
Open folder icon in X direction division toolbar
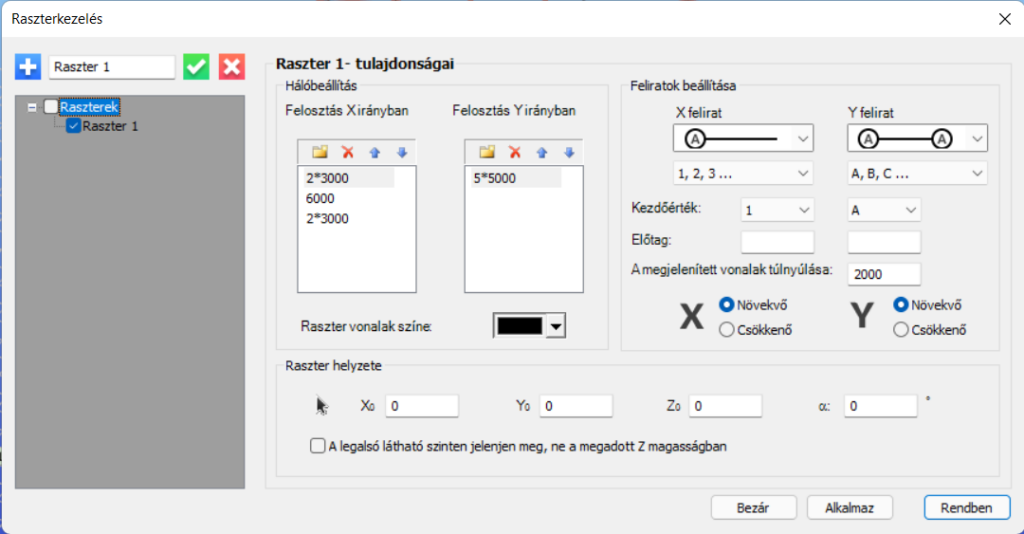pos(320,152)
